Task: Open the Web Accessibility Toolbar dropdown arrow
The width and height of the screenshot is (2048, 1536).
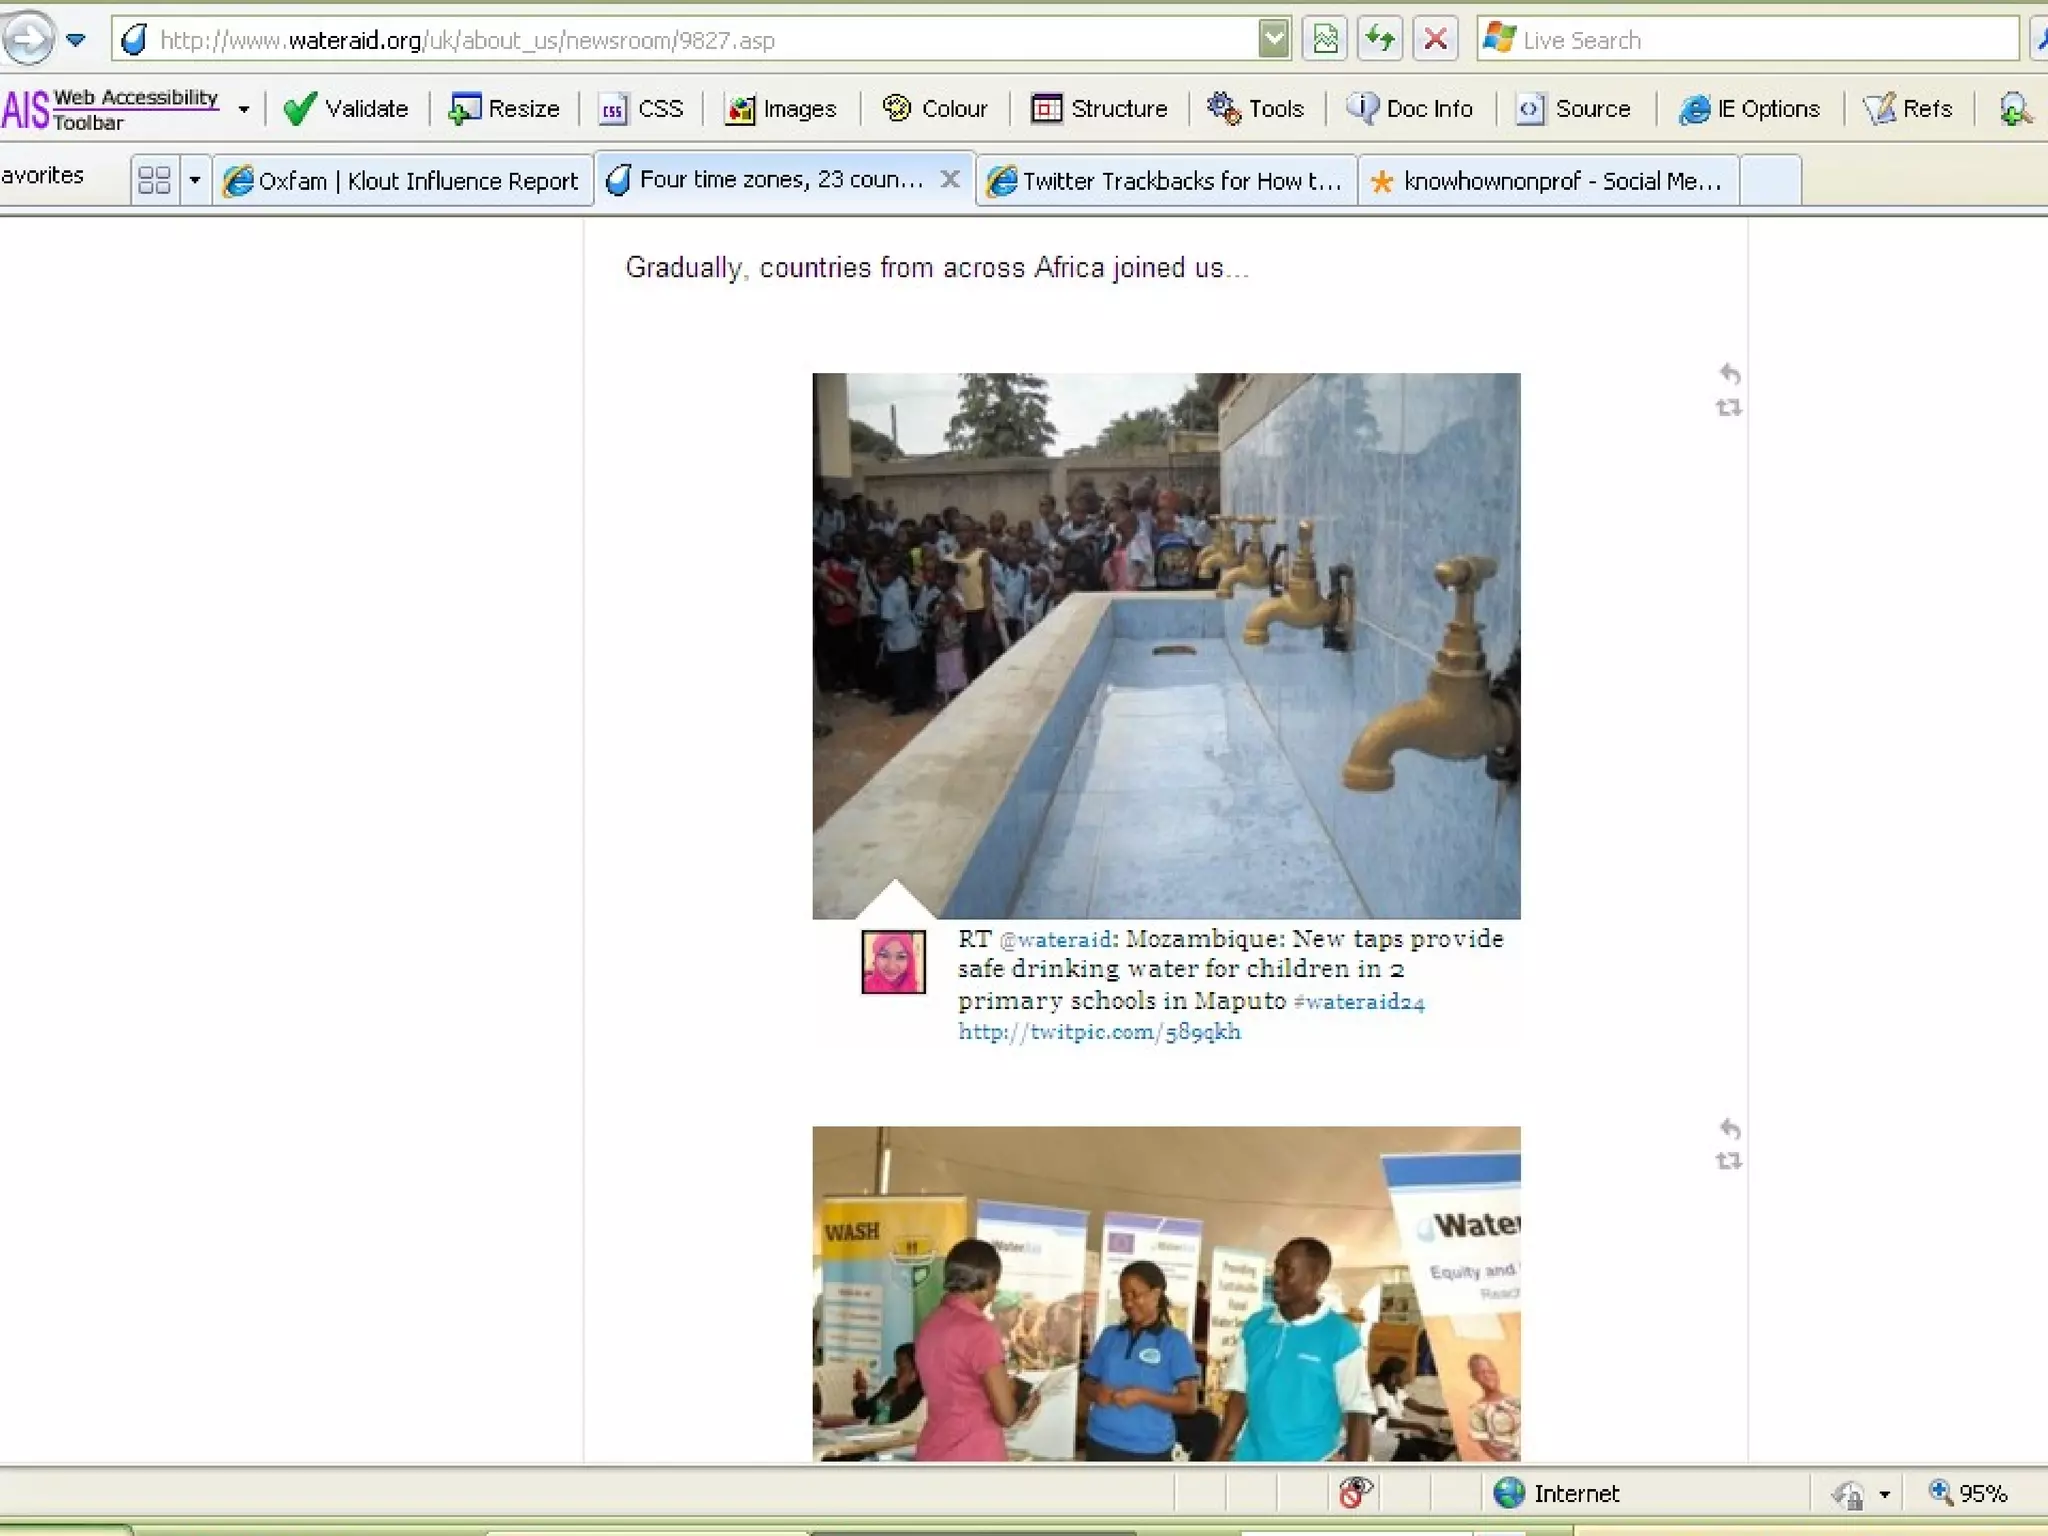Action: [x=243, y=109]
